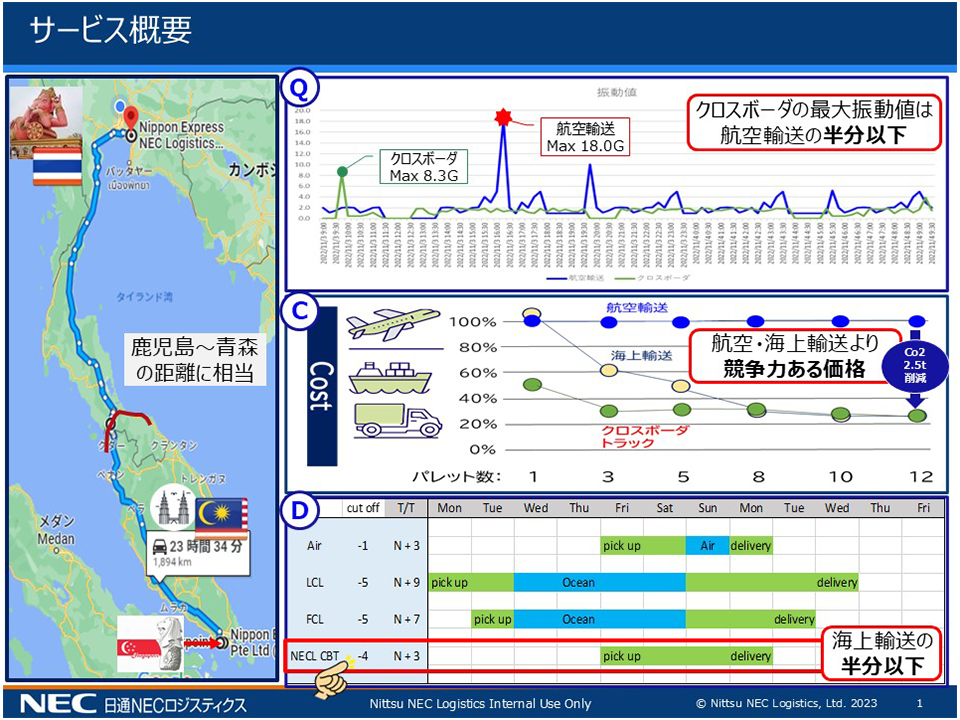
Task: Select the NECL CBT row label
Action: click(314, 656)
